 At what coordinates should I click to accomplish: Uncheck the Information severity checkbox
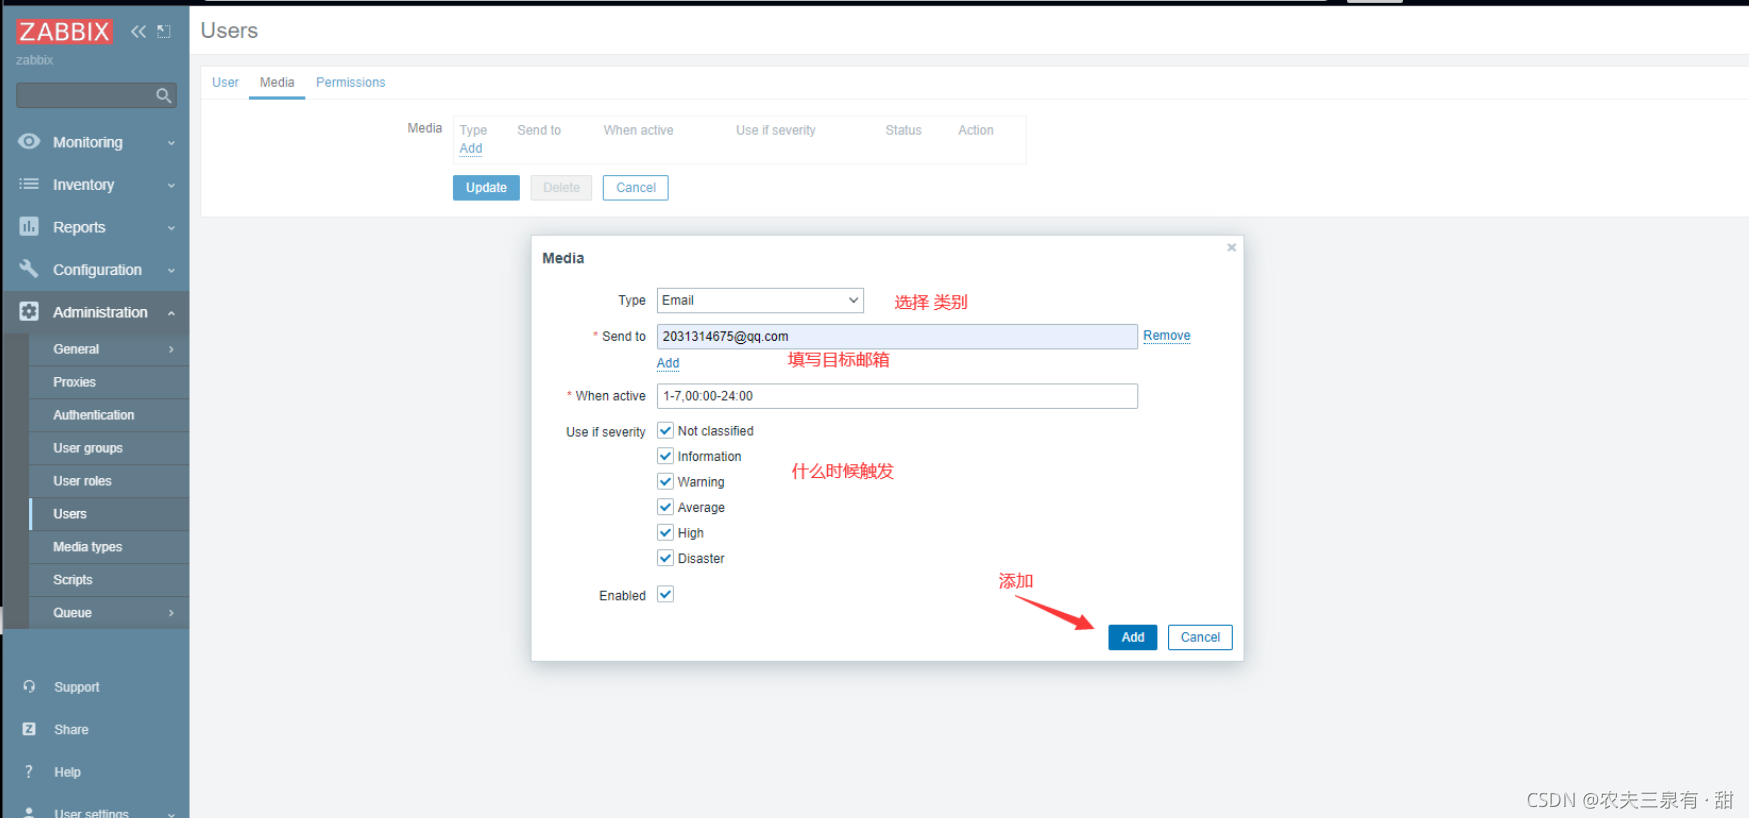[665, 456]
